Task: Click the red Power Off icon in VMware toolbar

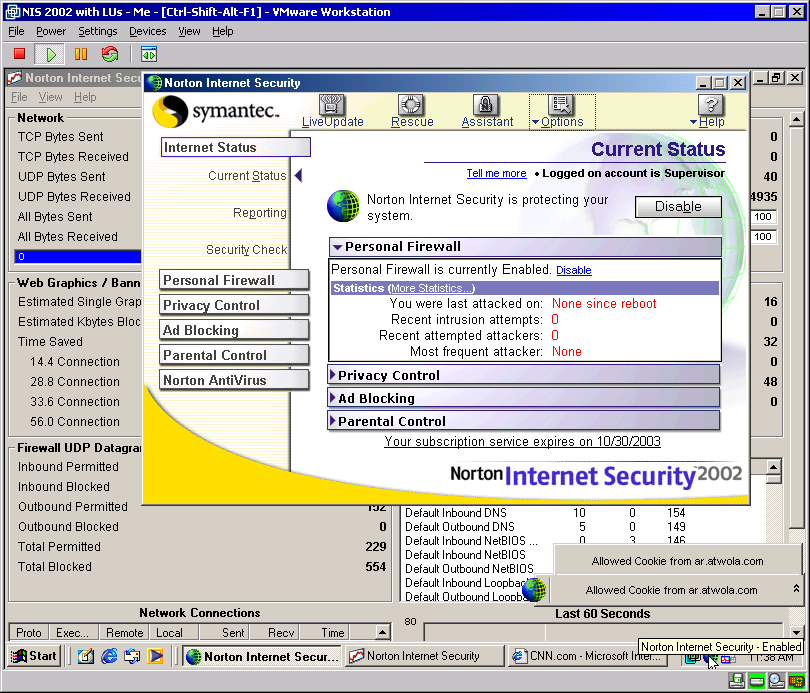Action: coord(19,54)
